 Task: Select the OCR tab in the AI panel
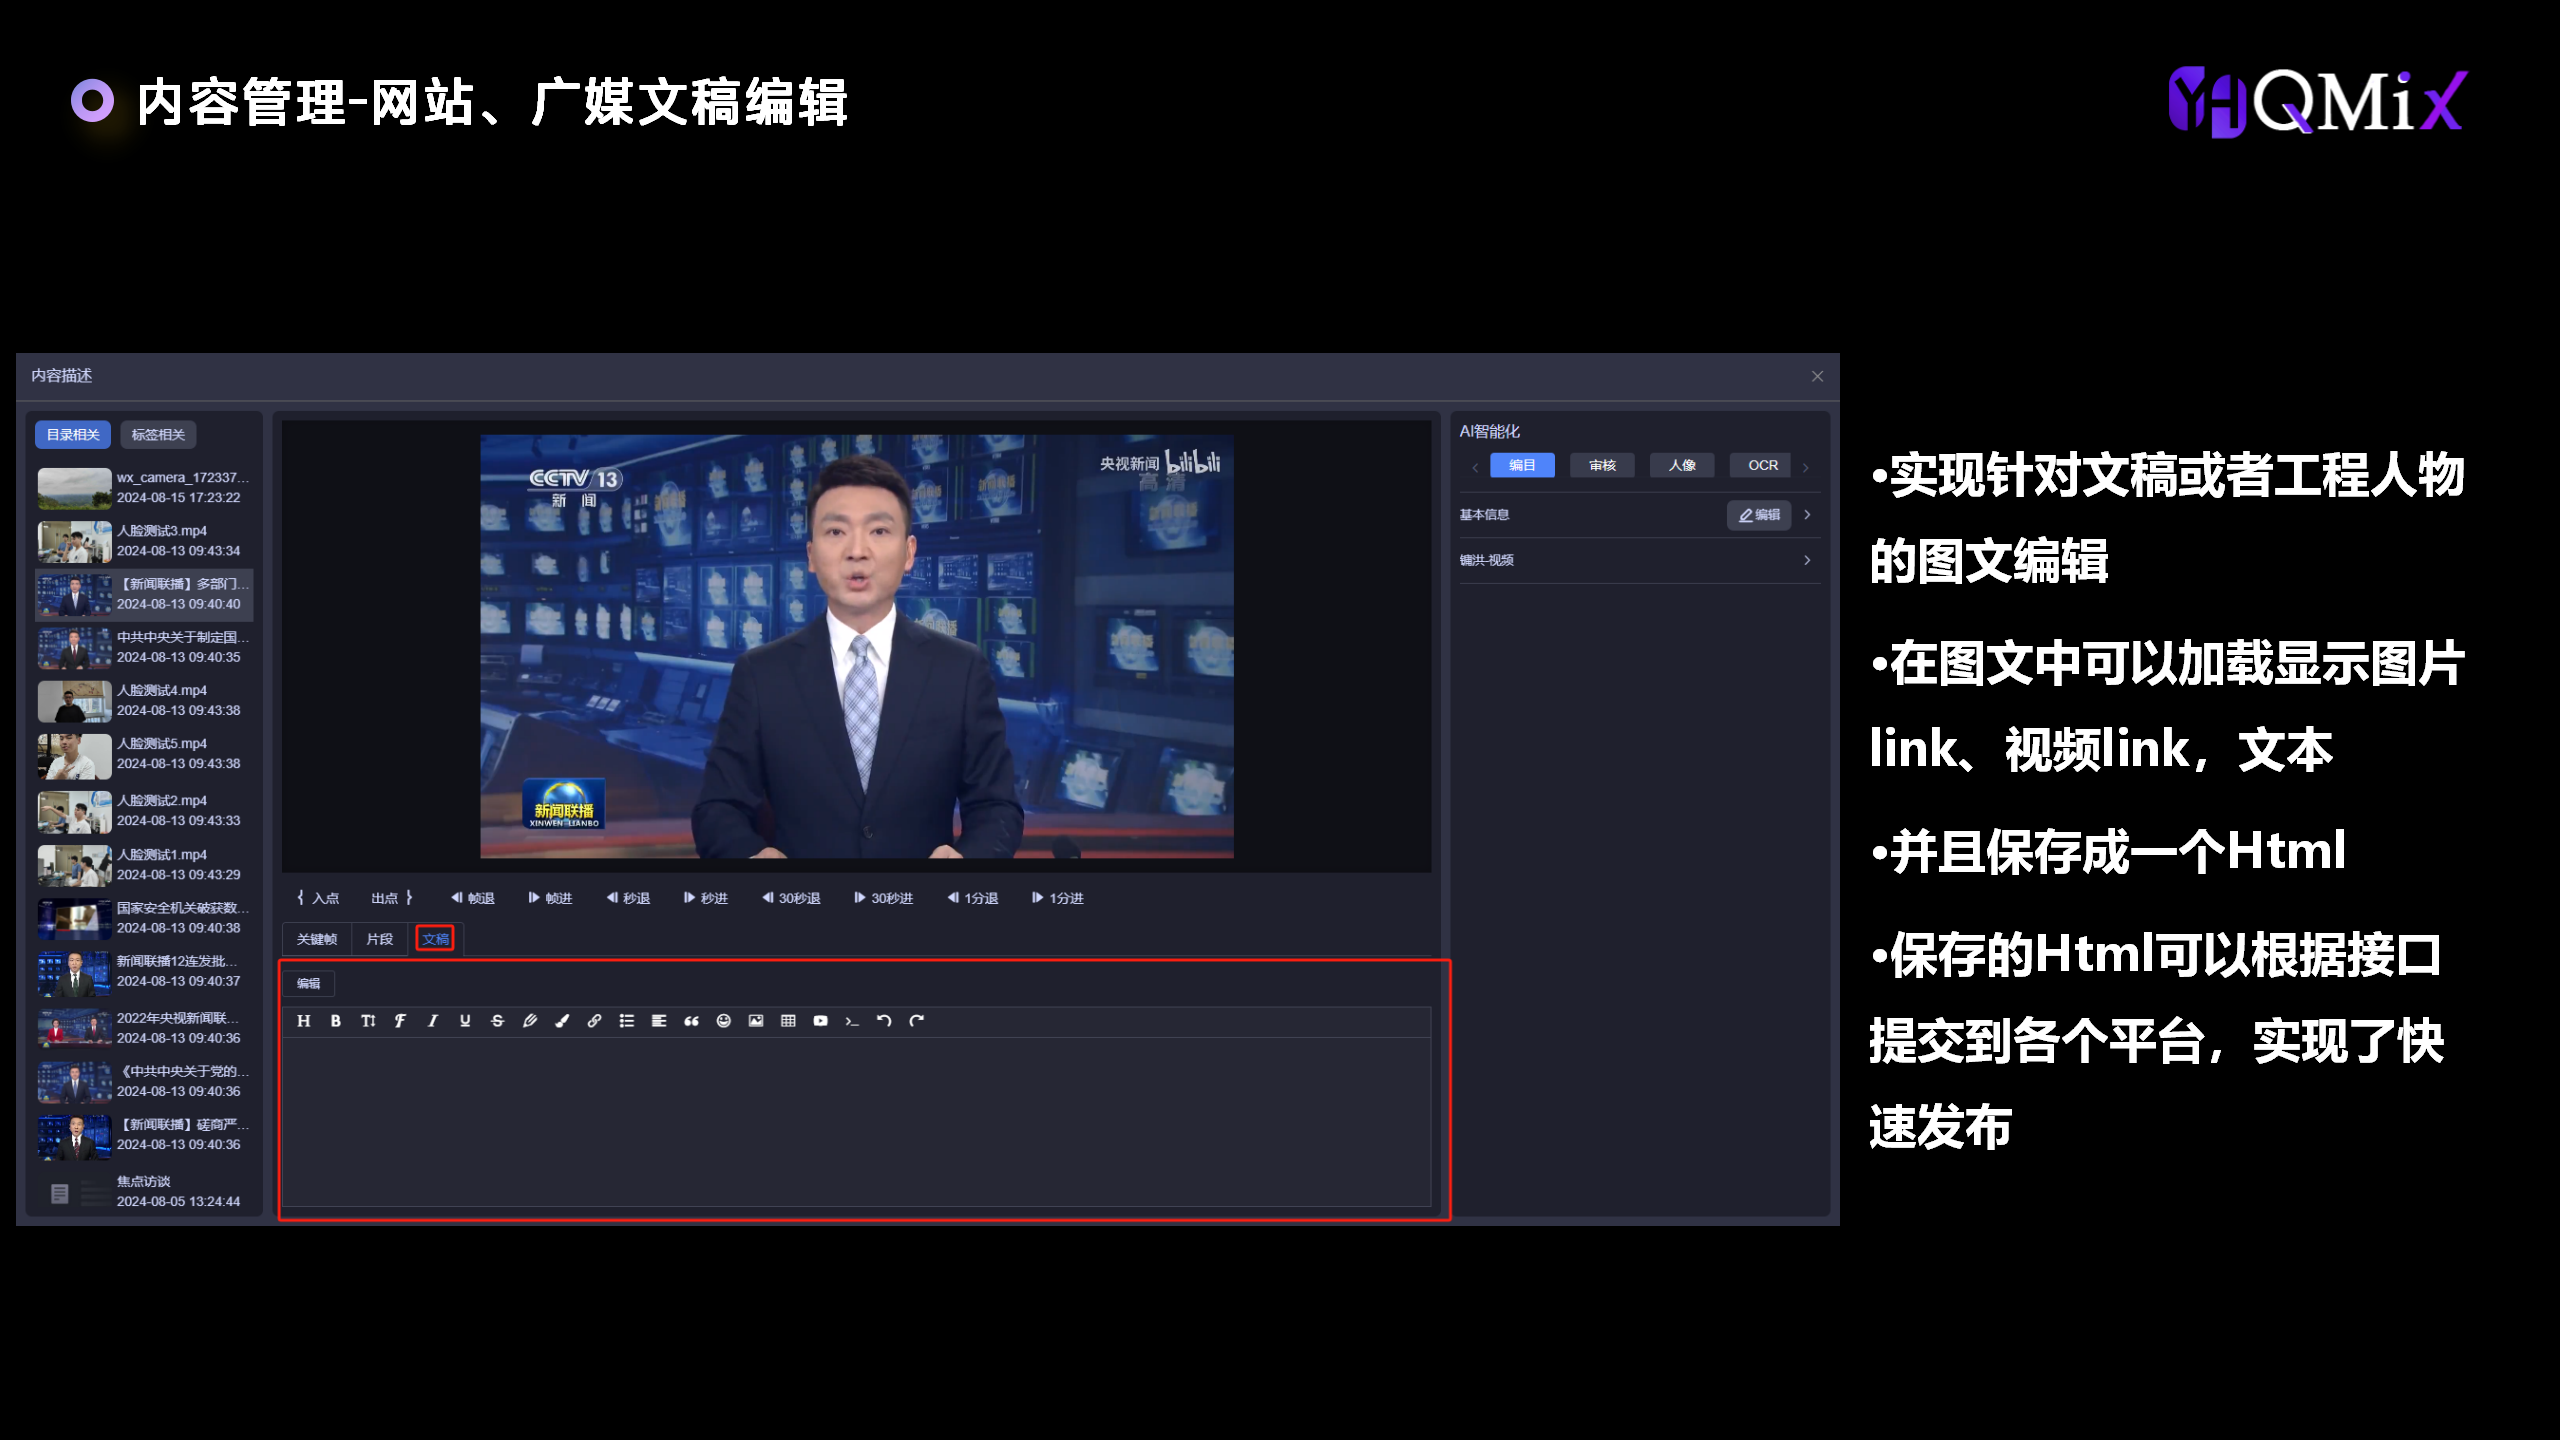(1762, 465)
